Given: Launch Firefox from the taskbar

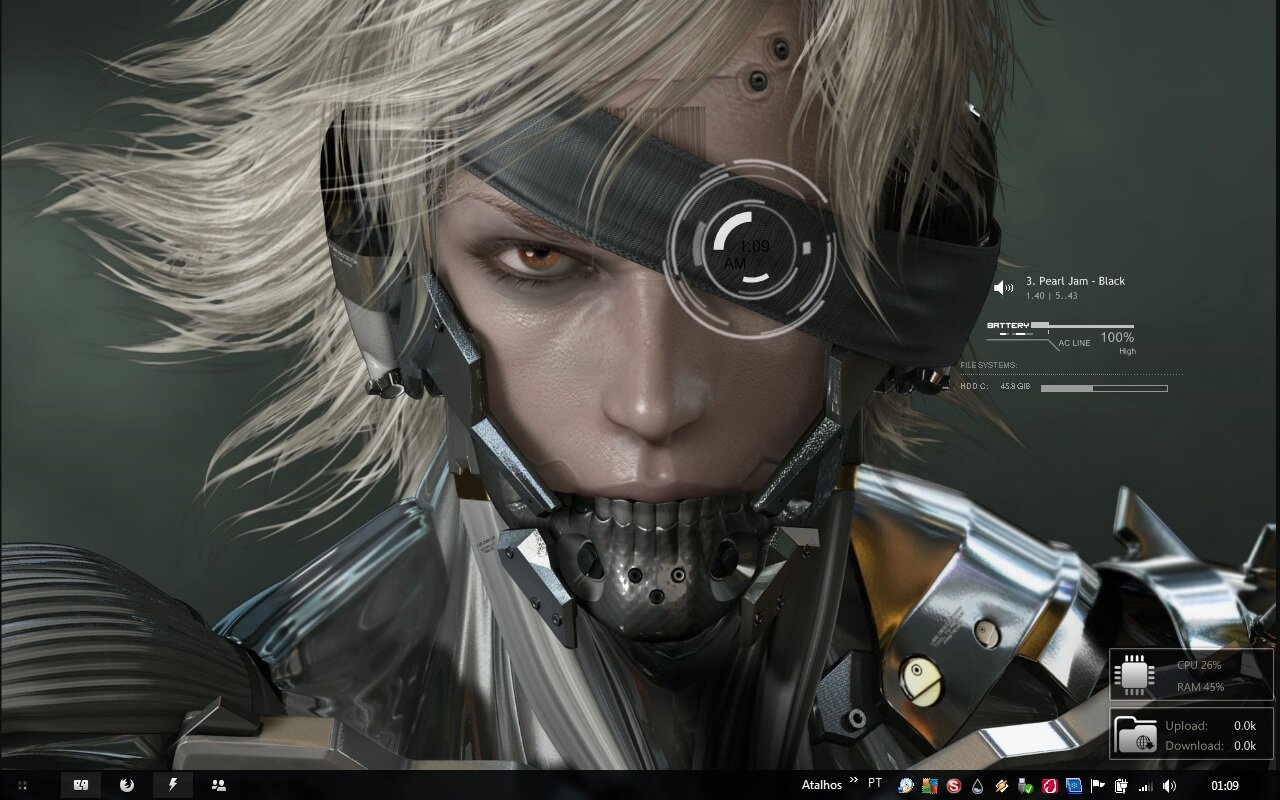Looking at the screenshot, I should coord(126,785).
